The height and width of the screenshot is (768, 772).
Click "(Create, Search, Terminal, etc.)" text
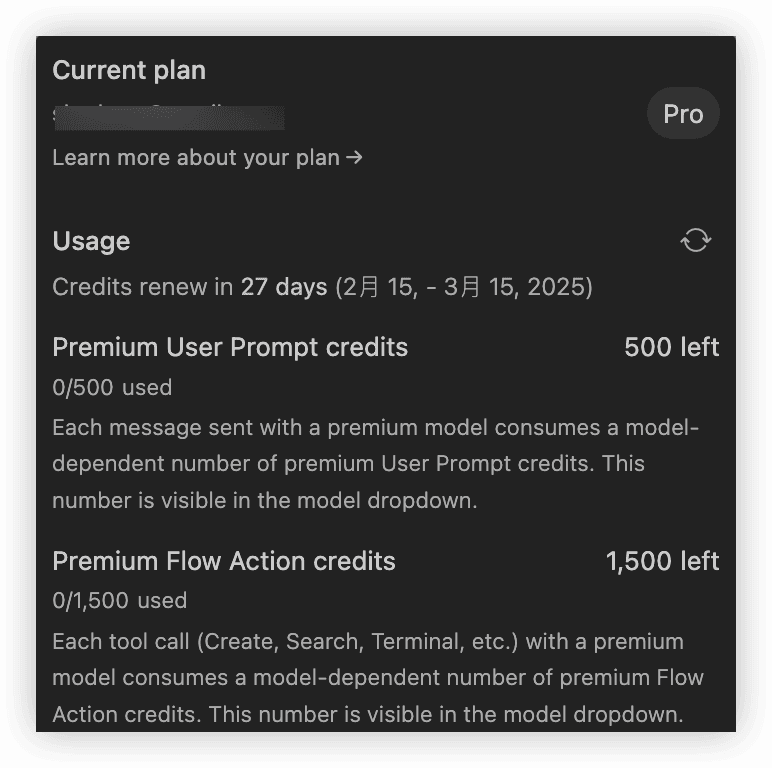(364, 642)
